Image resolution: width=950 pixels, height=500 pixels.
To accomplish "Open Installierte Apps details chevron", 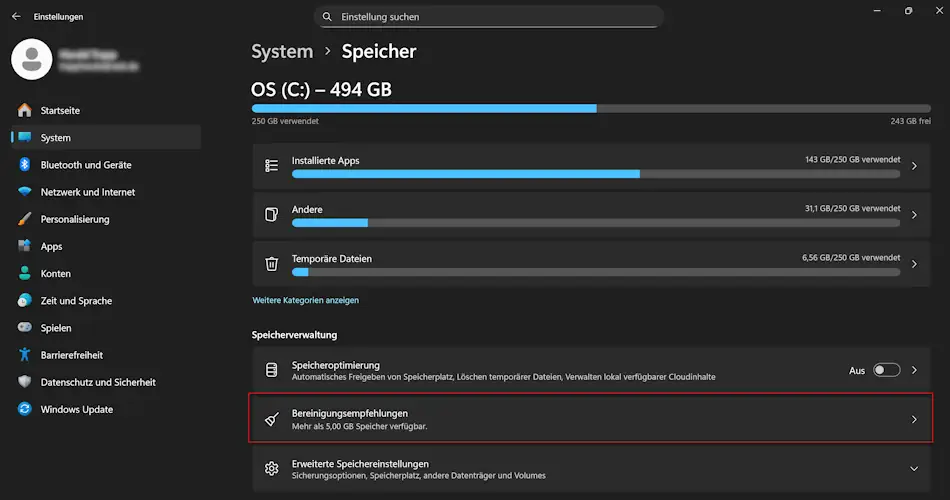I will pyautogui.click(x=913, y=166).
